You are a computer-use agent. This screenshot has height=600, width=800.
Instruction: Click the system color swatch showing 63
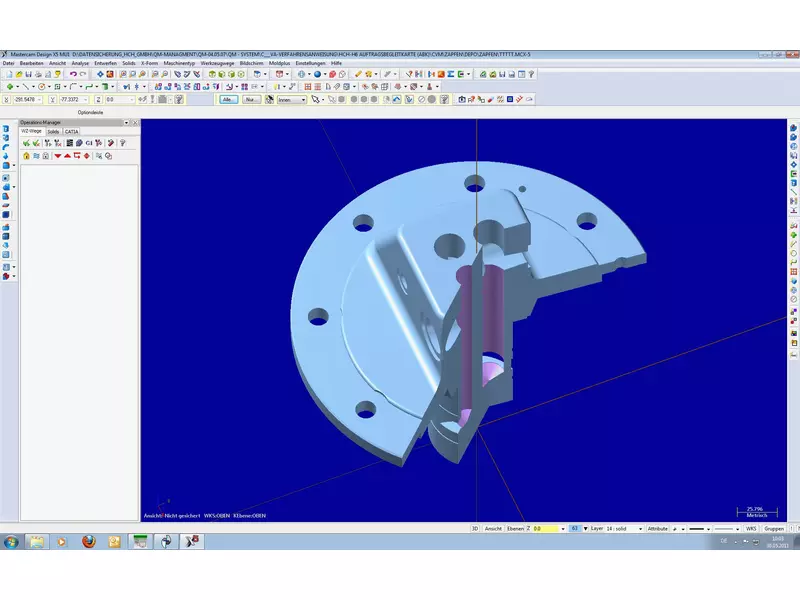(x=575, y=528)
